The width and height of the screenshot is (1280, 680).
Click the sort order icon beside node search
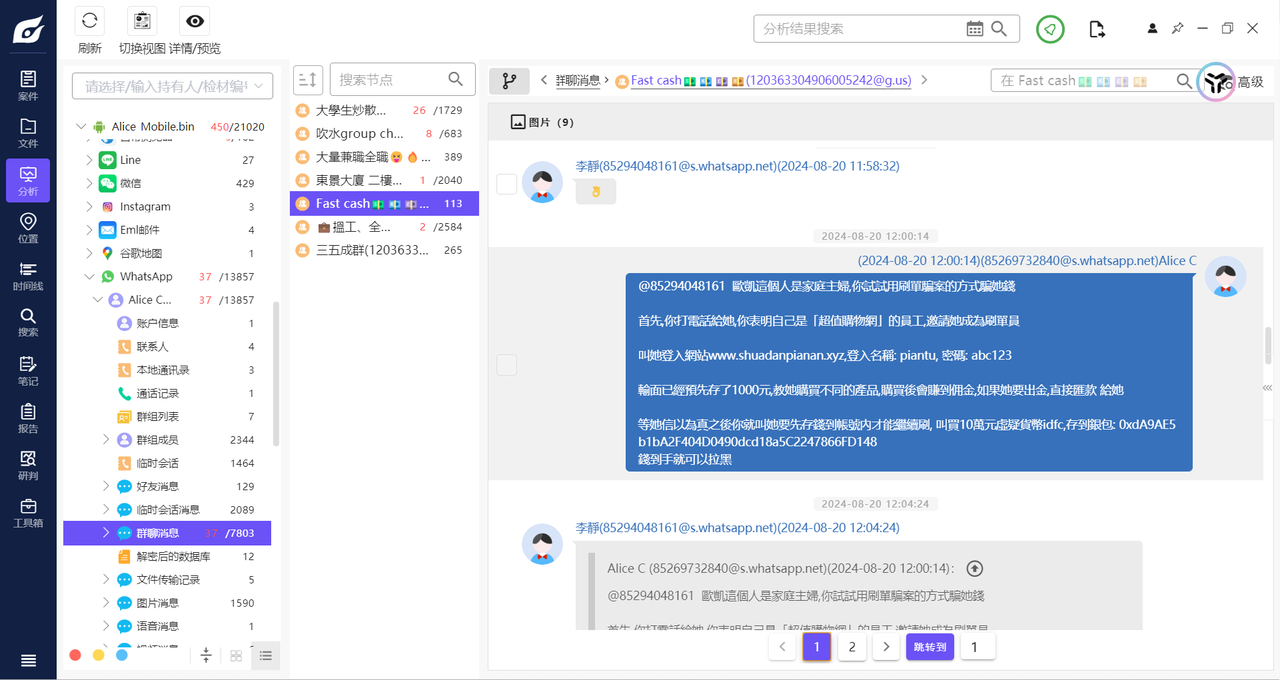point(308,79)
